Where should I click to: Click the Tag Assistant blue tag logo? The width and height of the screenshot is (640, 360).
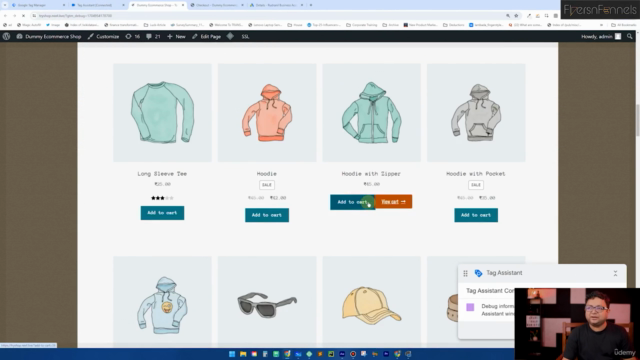coord(478,273)
